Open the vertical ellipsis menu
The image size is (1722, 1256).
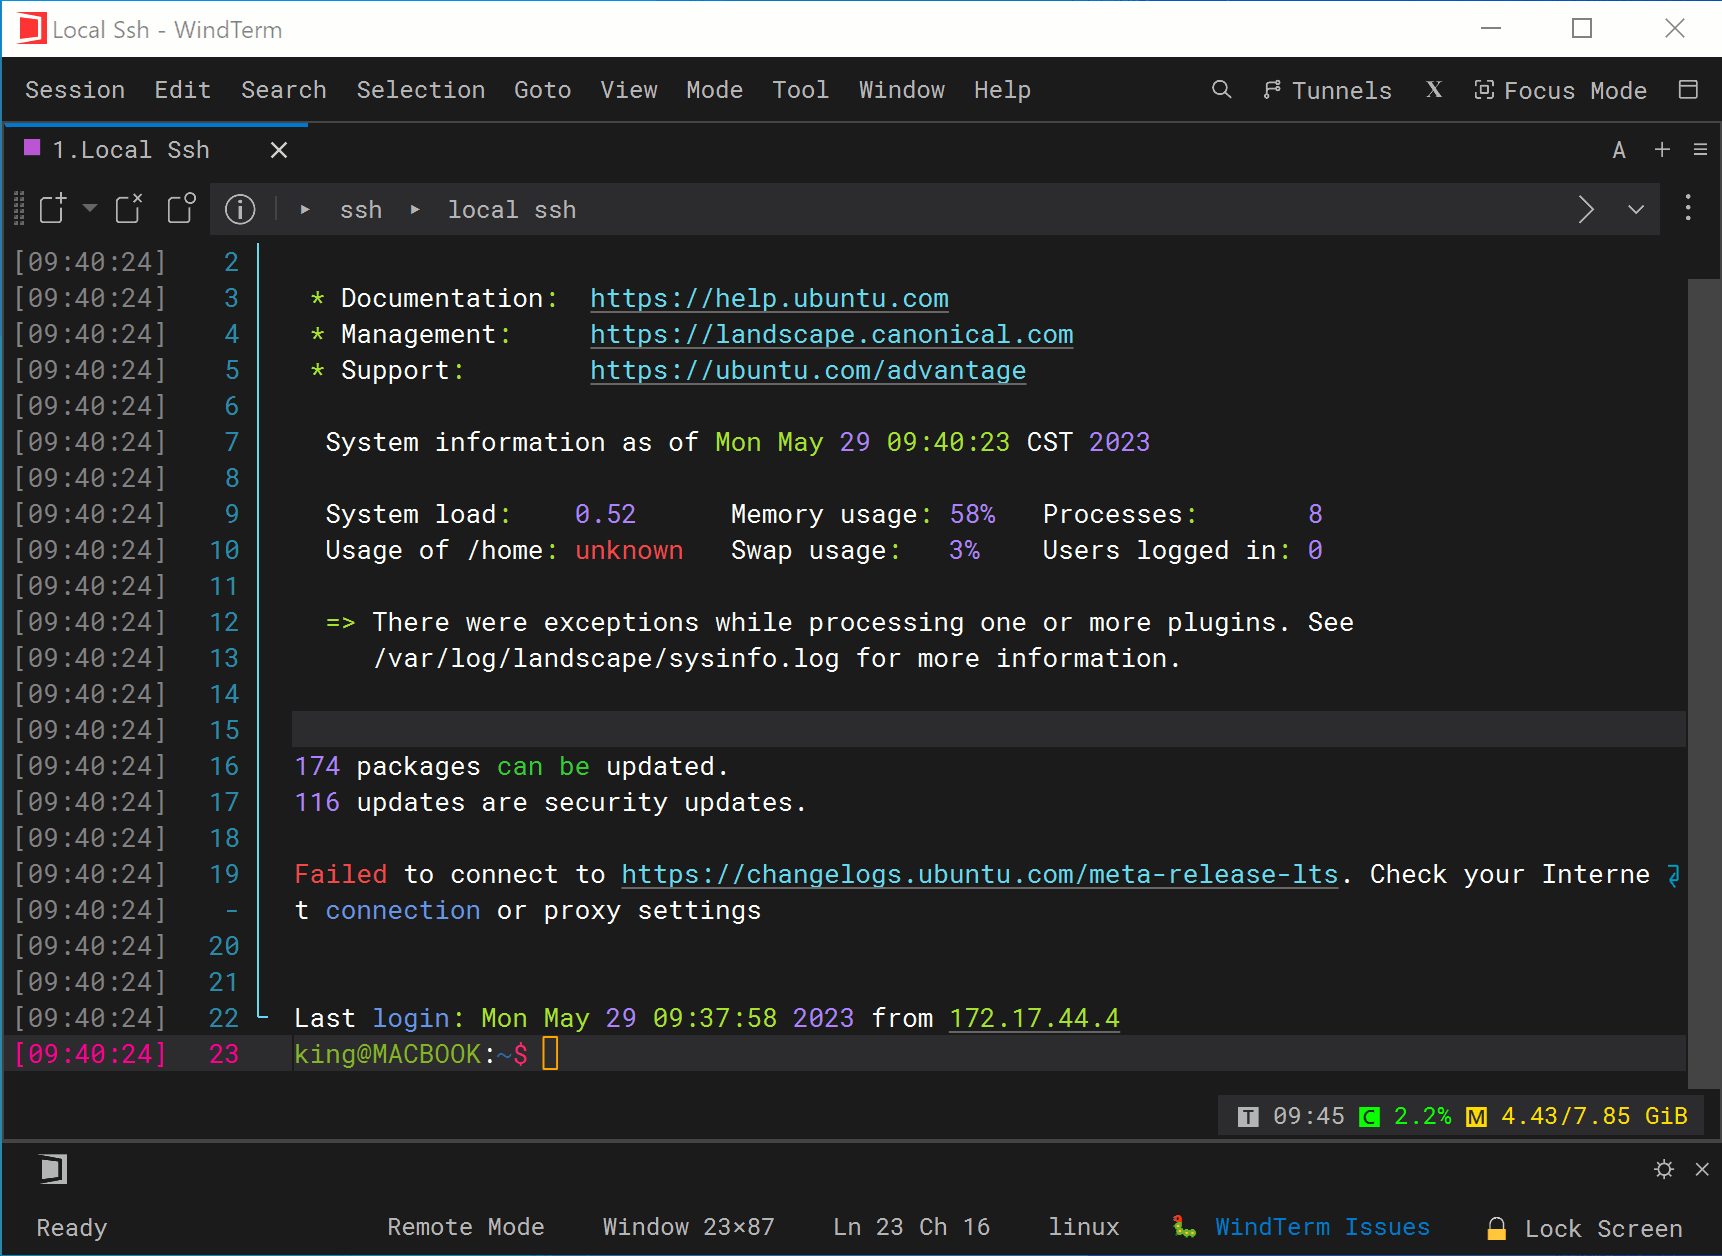tap(1688, 209)
